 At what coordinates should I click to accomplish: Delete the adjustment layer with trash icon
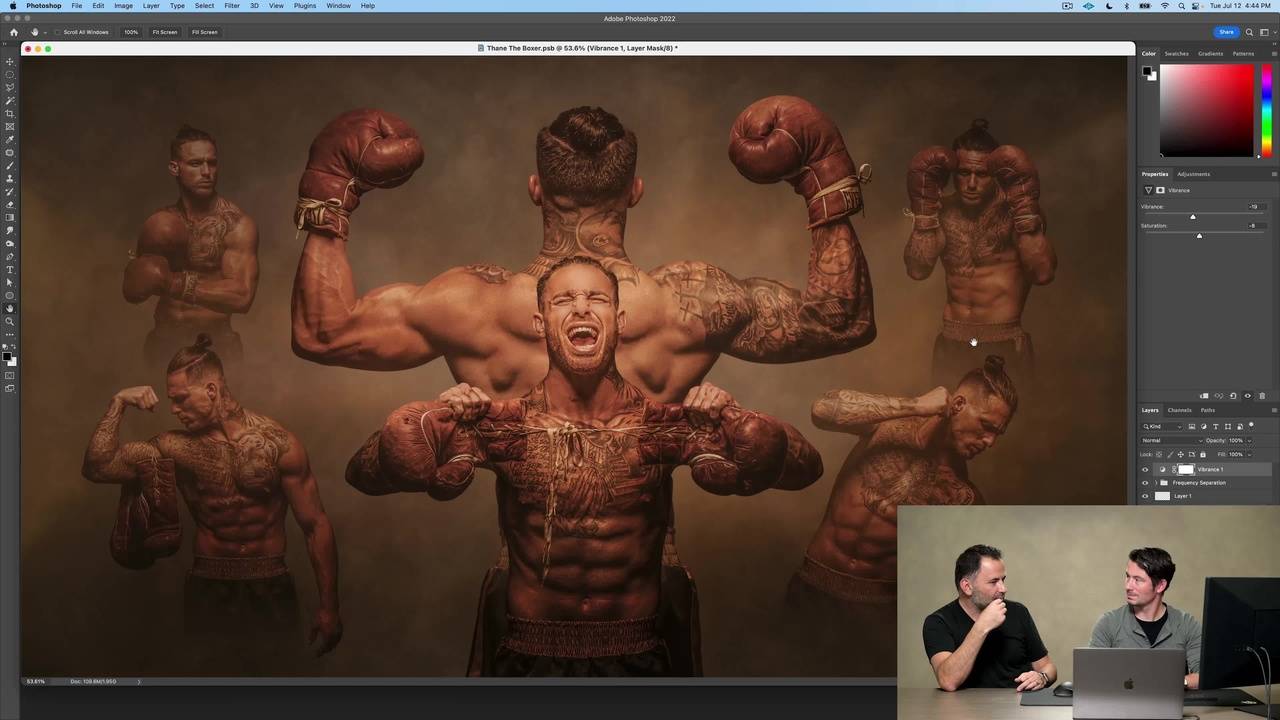pyautogui.click(x=1262, y=396)
